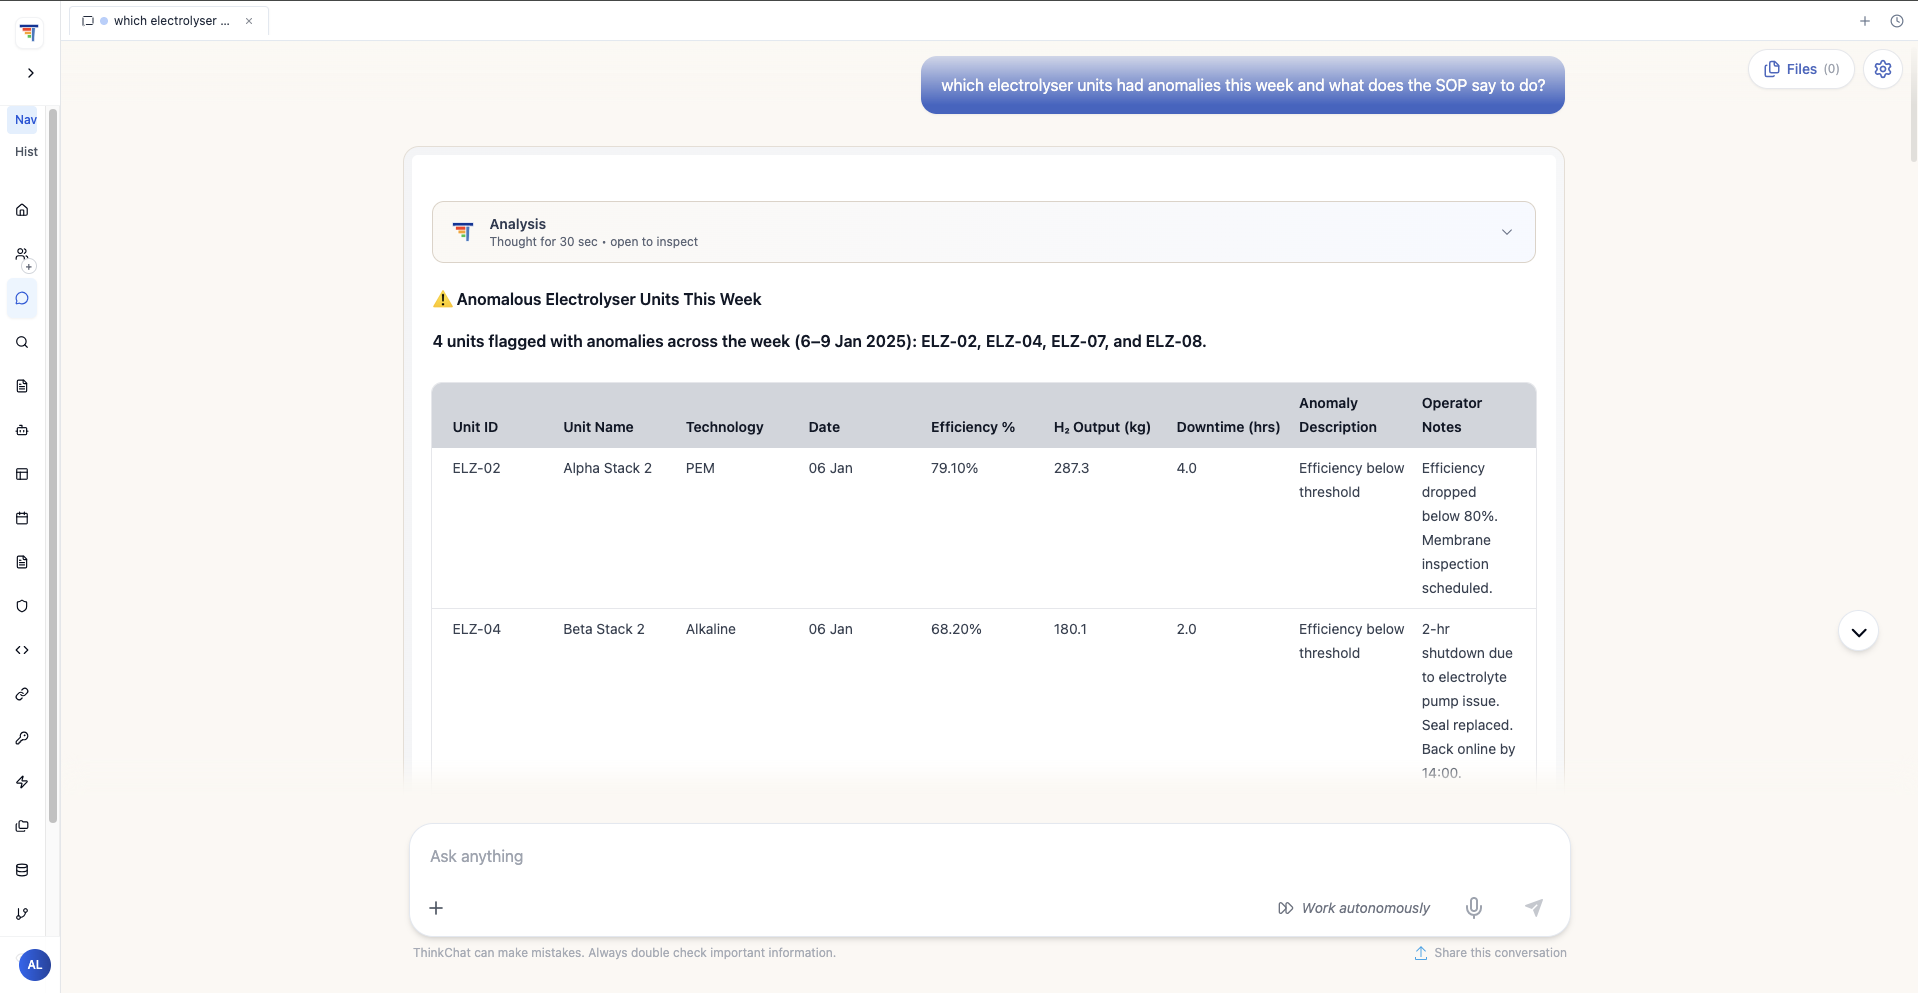
Task: Click the 'Thought for 30 sec • open to inspect' text
Action: click(x=593, y=242)
